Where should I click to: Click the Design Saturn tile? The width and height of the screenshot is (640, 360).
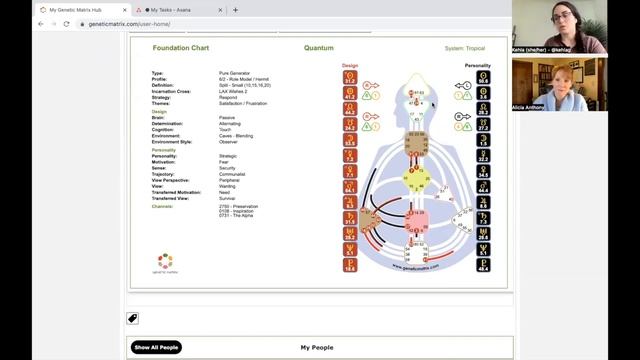[x=350, y=218]
